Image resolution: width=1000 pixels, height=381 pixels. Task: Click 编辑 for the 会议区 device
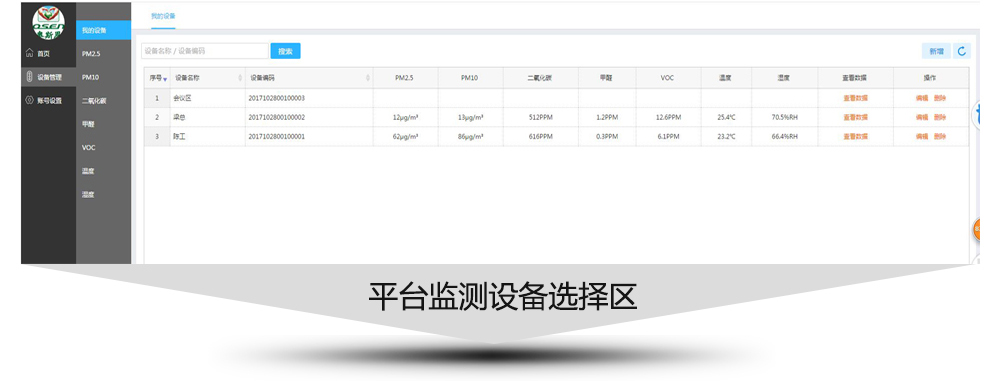click(x=922, y=98)
